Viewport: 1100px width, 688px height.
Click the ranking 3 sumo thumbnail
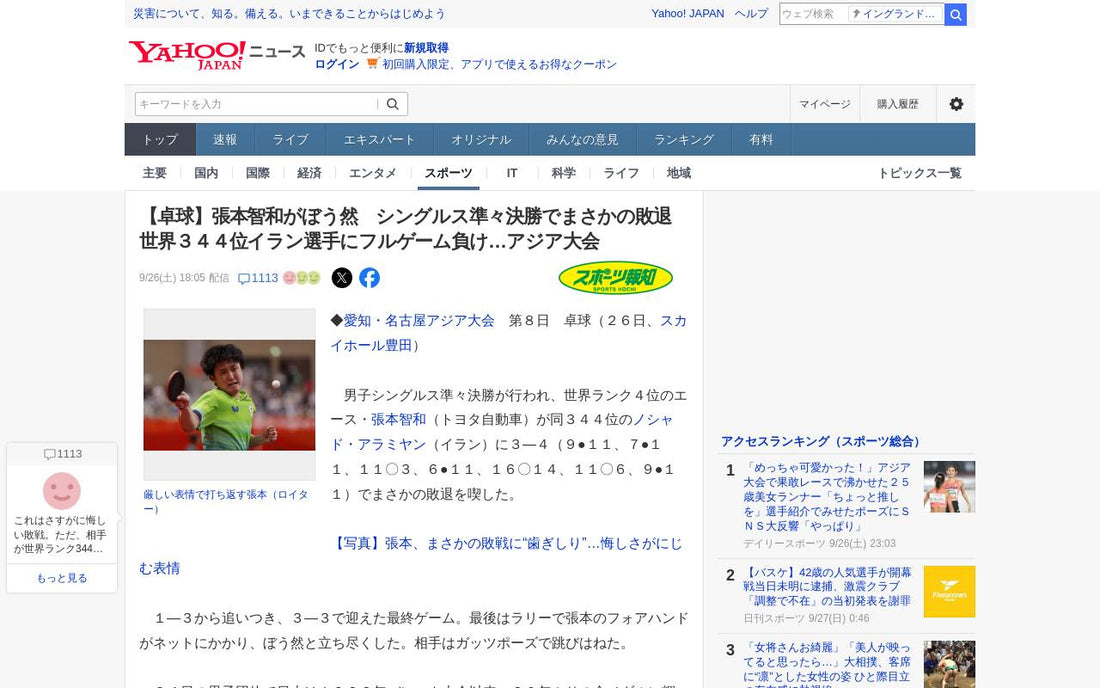pyautogui.click(x=949, y=664)
